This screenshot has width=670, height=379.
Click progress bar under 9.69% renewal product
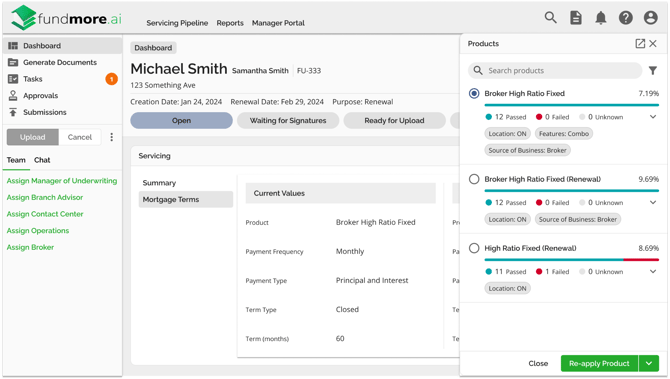click(572, 191)
